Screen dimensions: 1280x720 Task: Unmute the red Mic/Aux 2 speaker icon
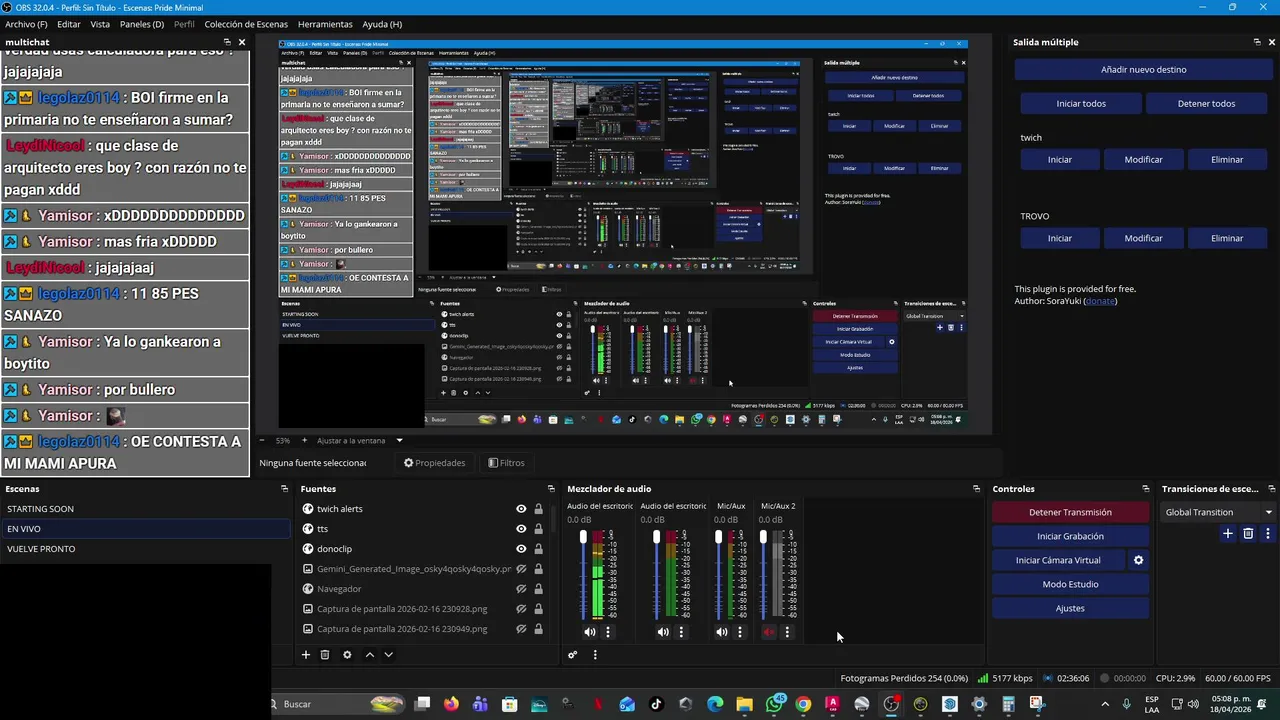(769, 632)
